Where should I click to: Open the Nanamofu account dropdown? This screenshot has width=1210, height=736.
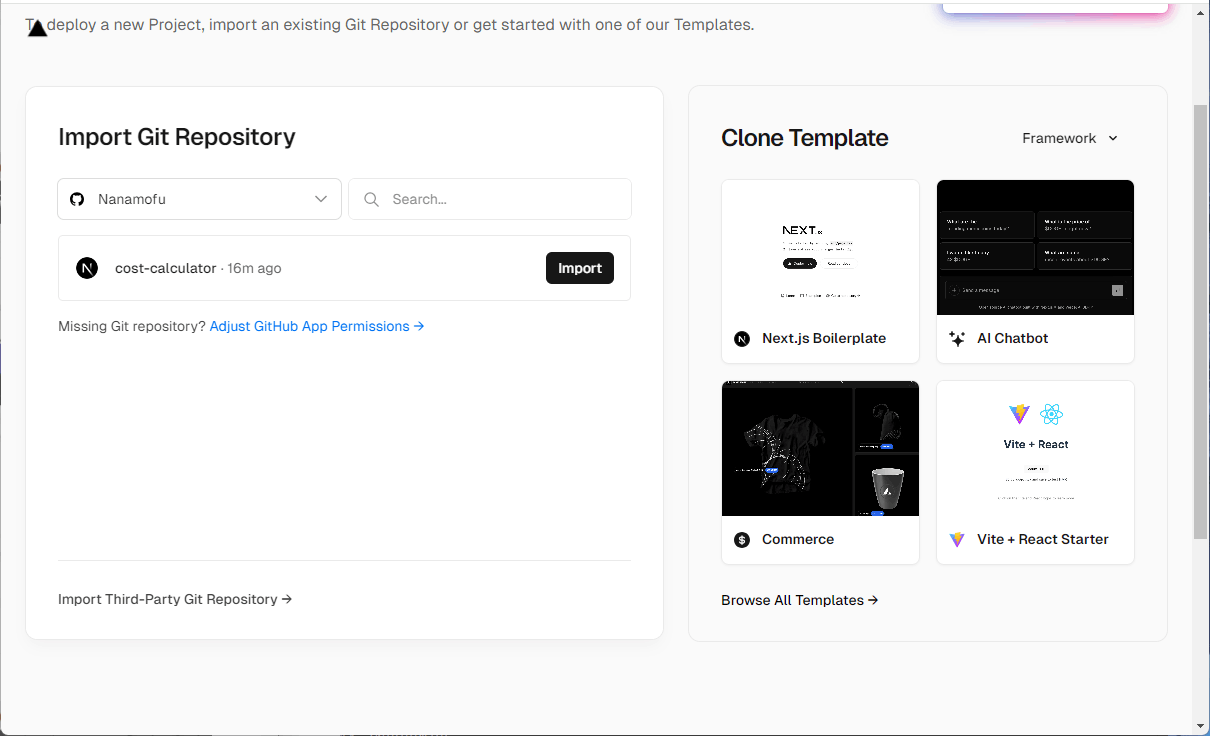(x=200, y=199)
